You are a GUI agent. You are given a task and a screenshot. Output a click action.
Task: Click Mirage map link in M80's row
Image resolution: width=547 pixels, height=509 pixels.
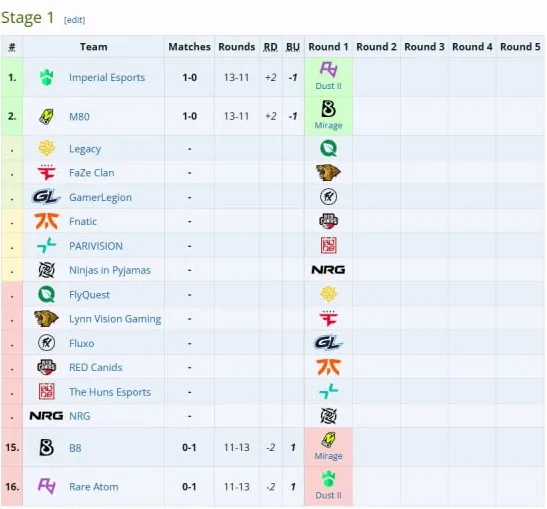point(328,125)
